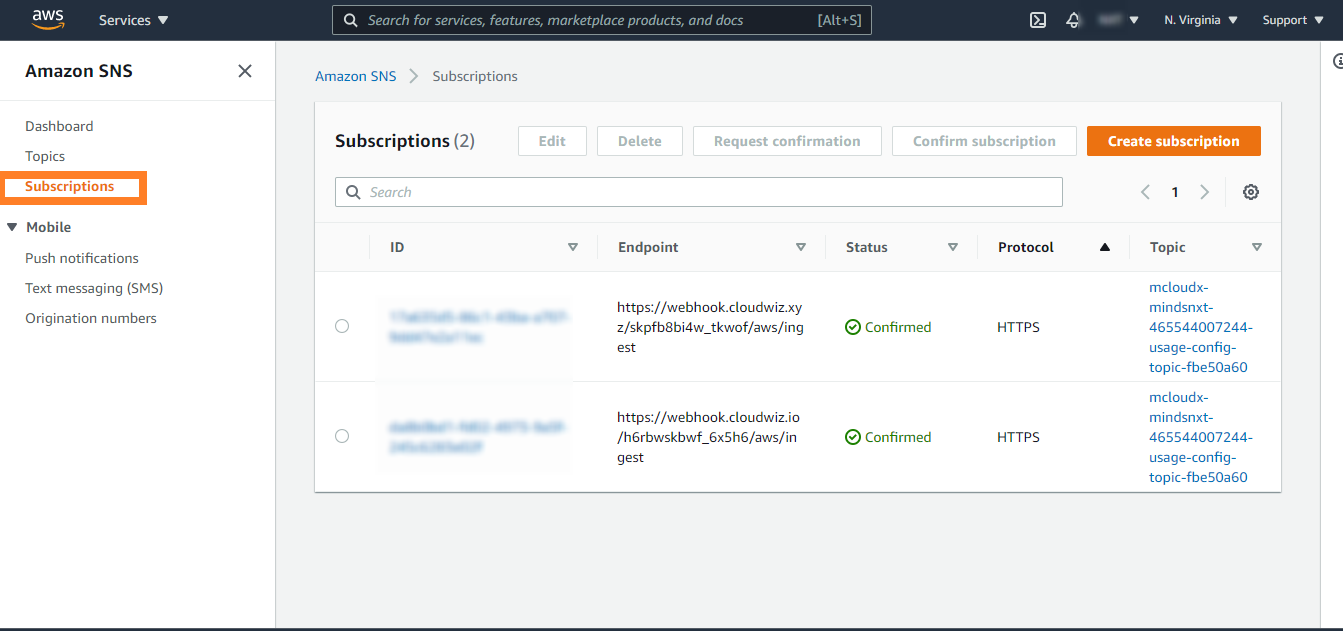Focus the subscriptions Search filter field
Viewport: 1343px width, 631px height.
(x=699, y=192)
